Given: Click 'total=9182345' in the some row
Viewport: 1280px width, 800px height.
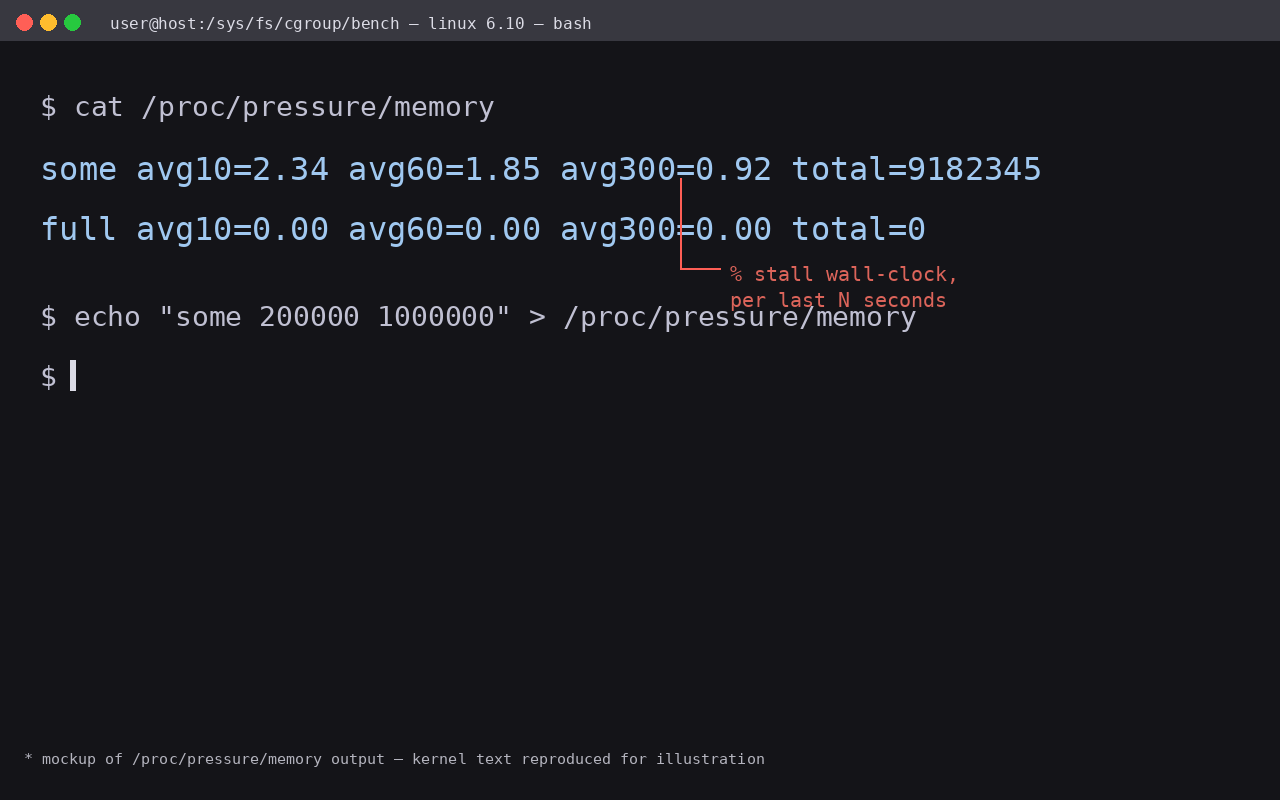Looking at the screenshot, I should click(917, 169).
